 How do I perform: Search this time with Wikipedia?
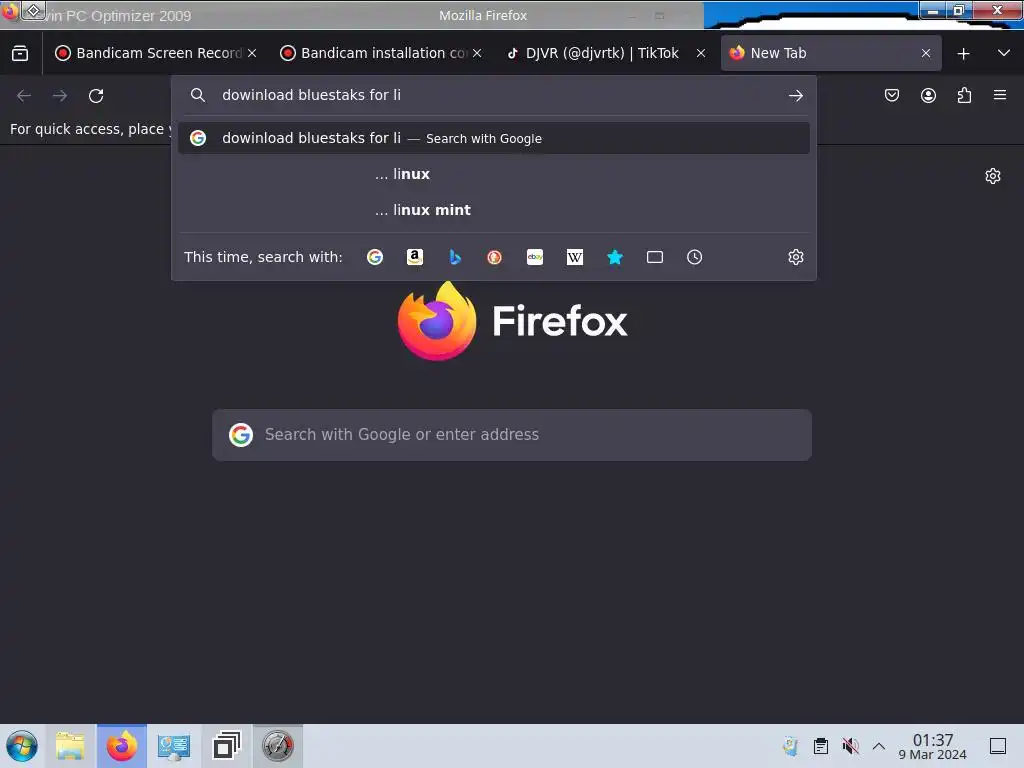click(x=575, y=257)
